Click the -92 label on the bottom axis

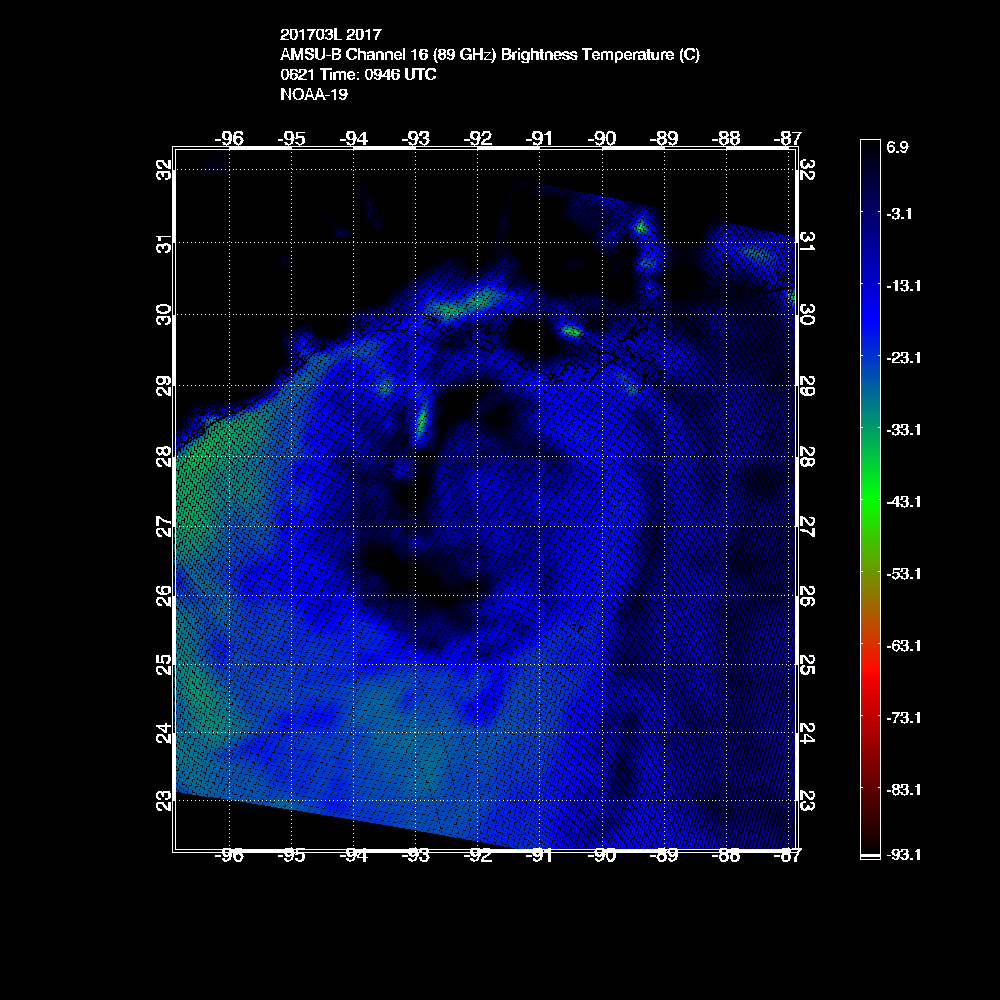[x=478, y=856]
